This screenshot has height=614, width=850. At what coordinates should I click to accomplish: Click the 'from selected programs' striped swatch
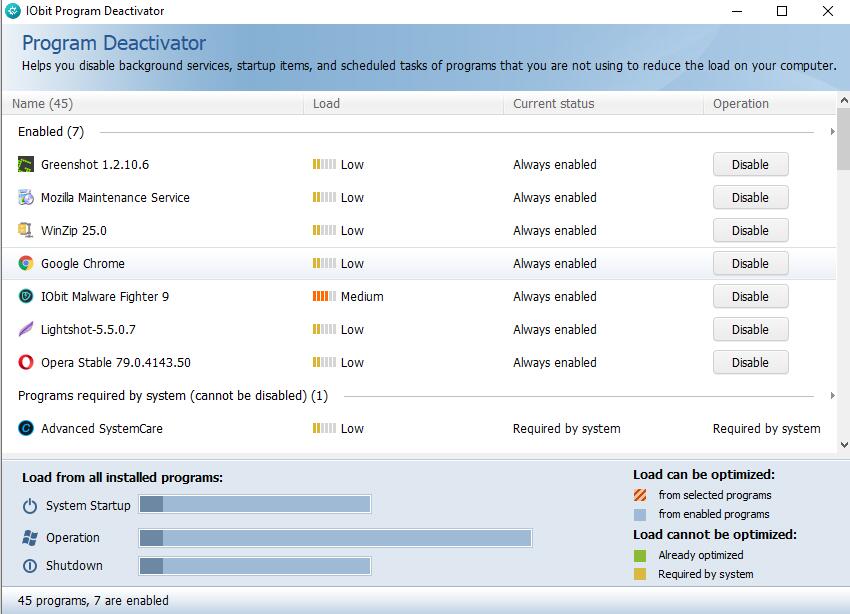(x=640, y=495)
